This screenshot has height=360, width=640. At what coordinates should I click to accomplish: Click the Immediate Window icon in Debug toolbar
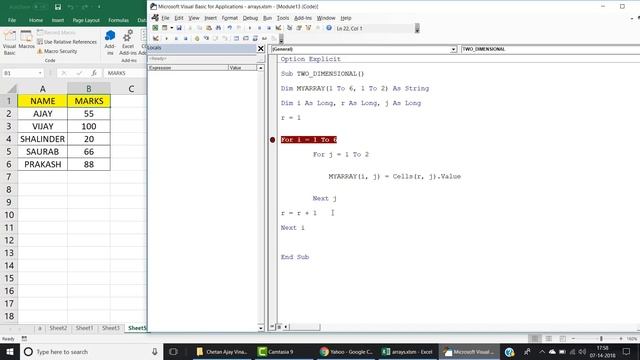point(246,38)
